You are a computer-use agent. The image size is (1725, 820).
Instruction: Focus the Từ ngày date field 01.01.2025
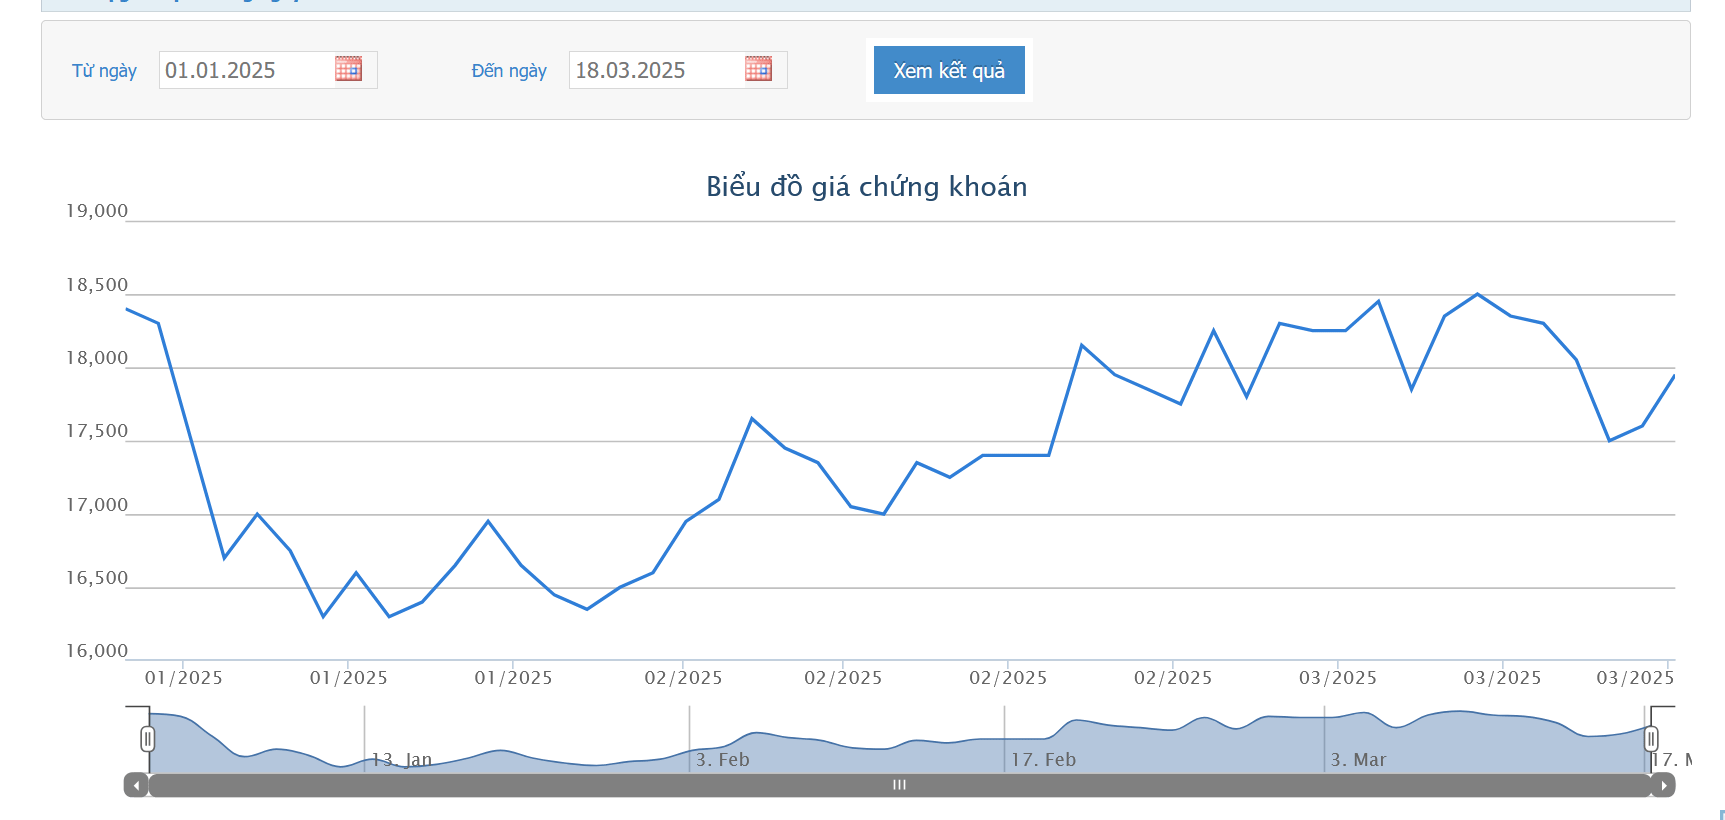(x=245, y=70)
